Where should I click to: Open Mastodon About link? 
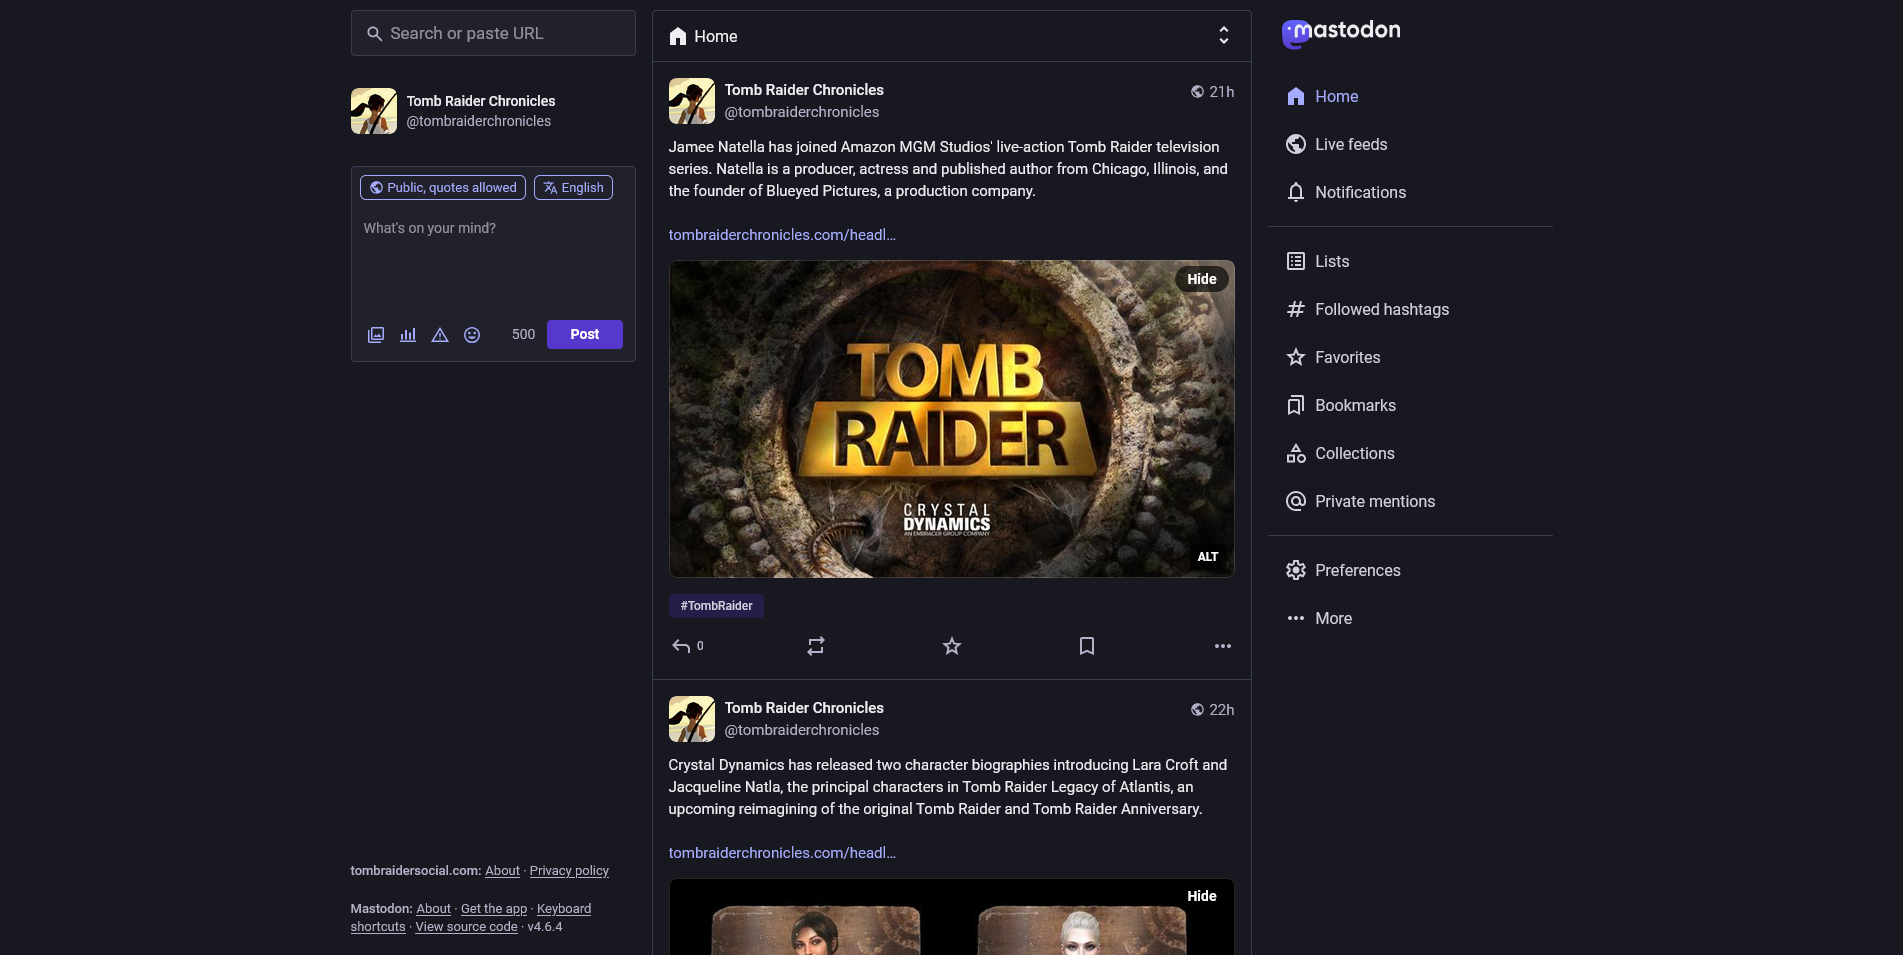(433, 909)
